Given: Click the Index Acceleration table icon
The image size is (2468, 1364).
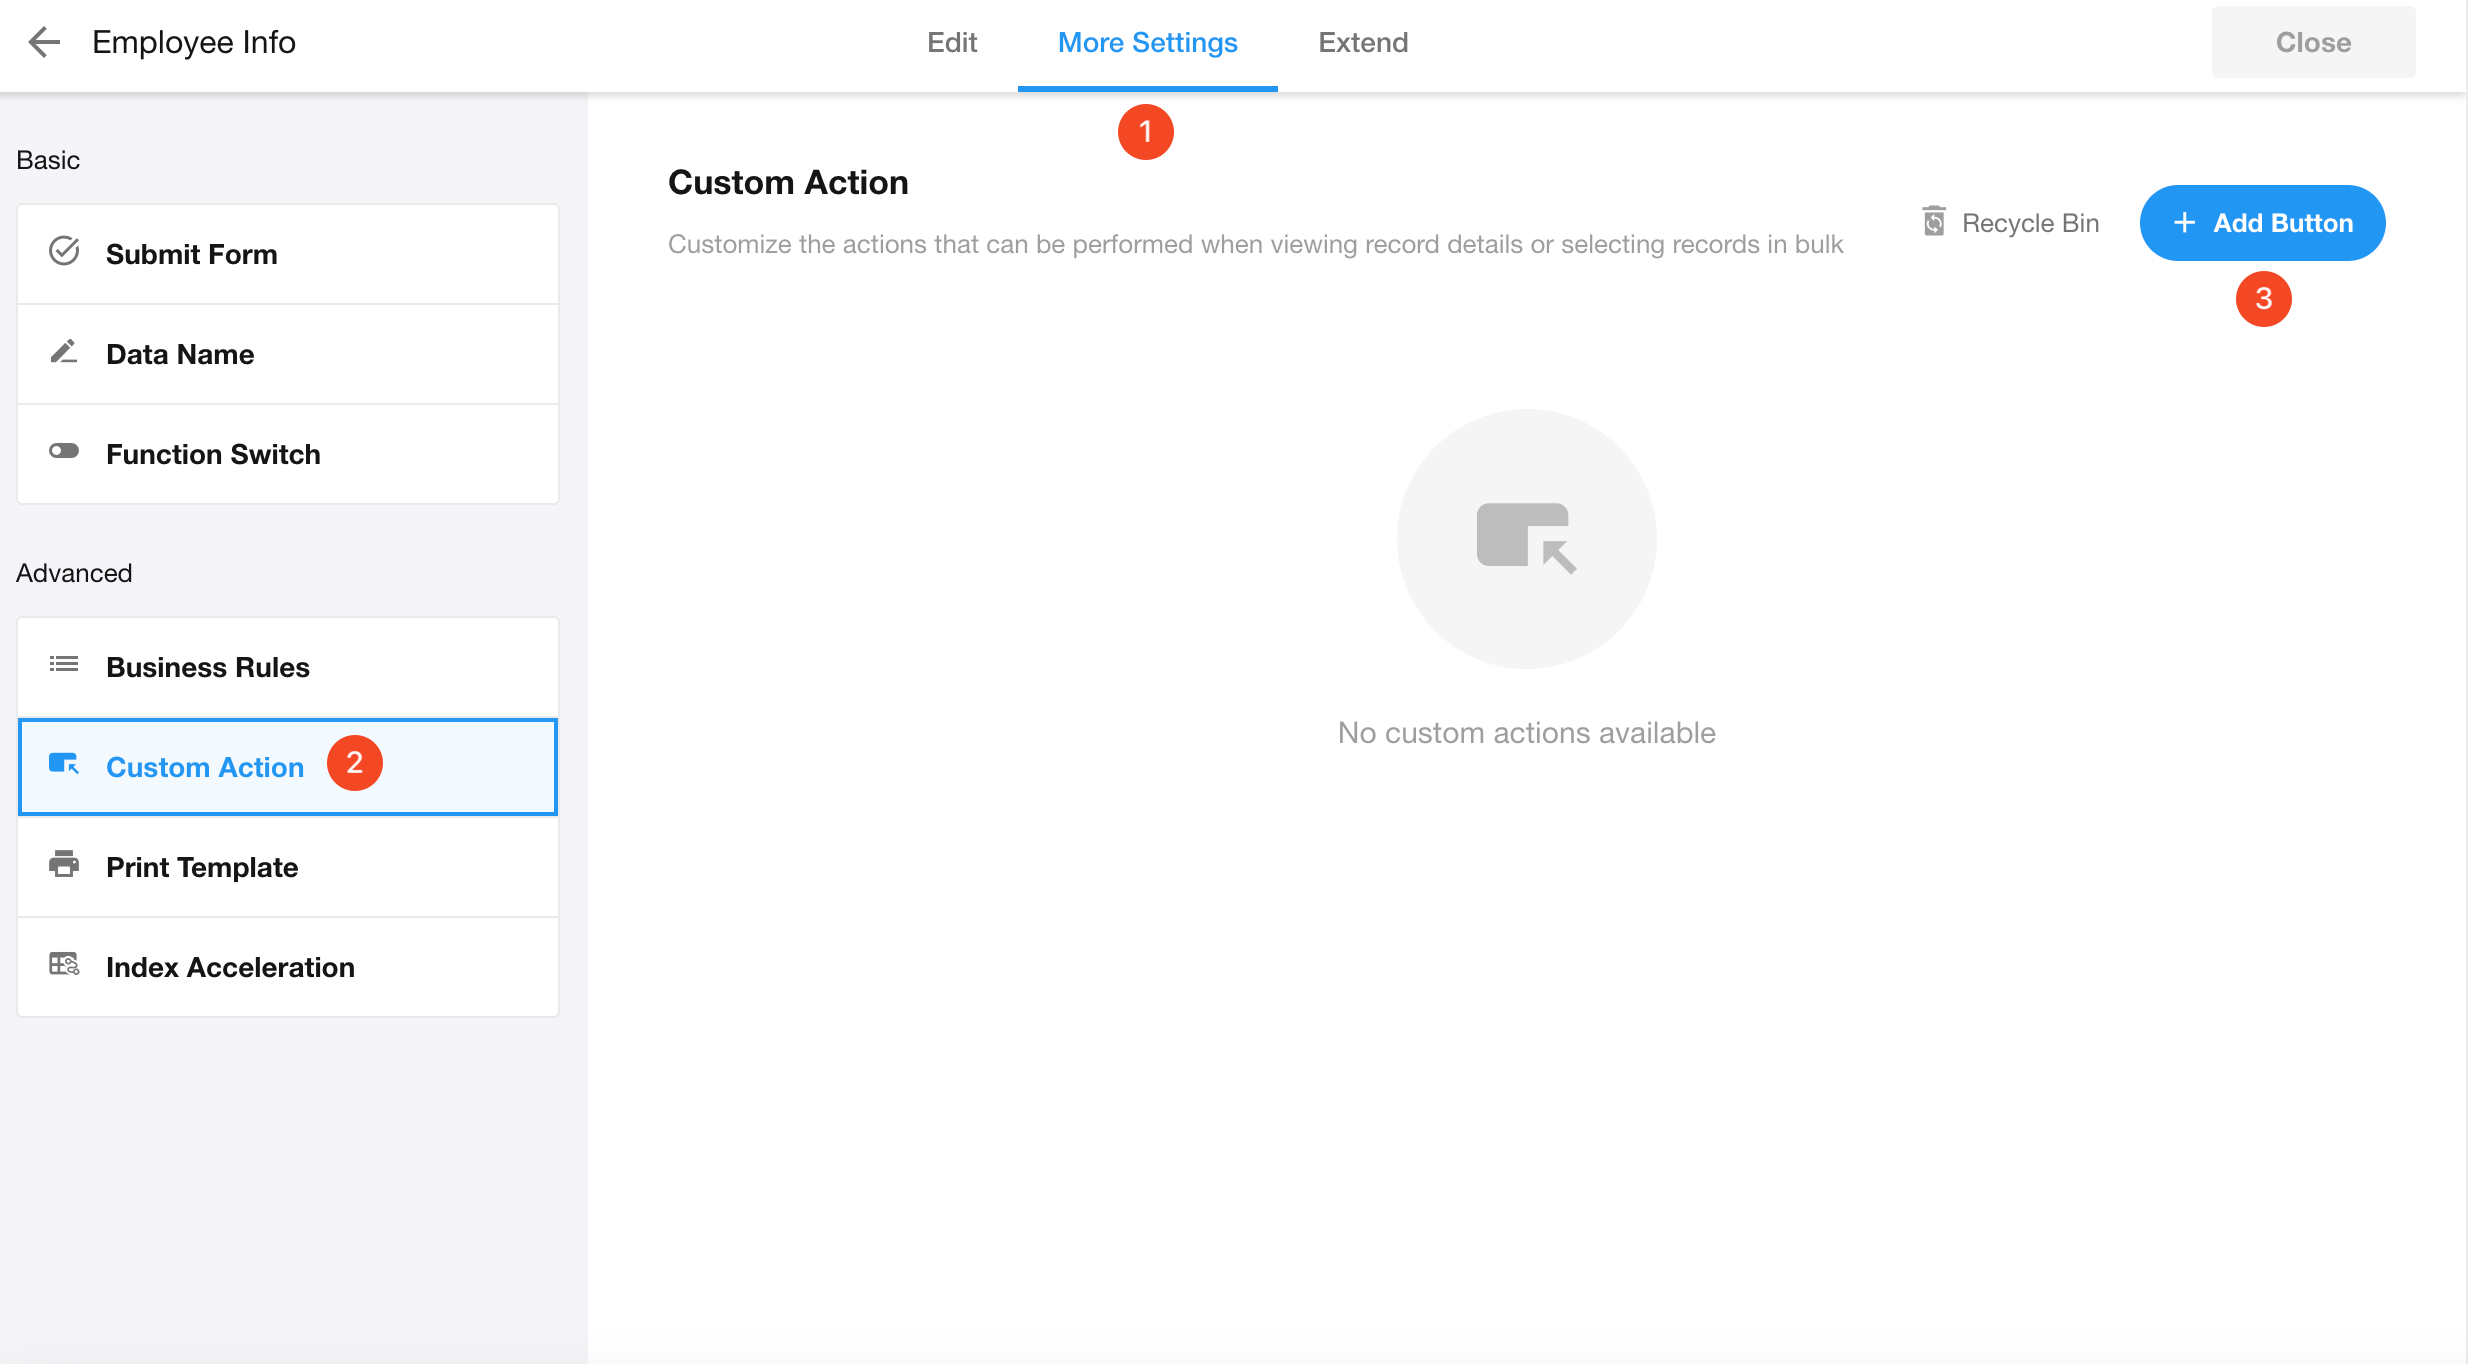Looking at the screenshot, I should (64, 965).
